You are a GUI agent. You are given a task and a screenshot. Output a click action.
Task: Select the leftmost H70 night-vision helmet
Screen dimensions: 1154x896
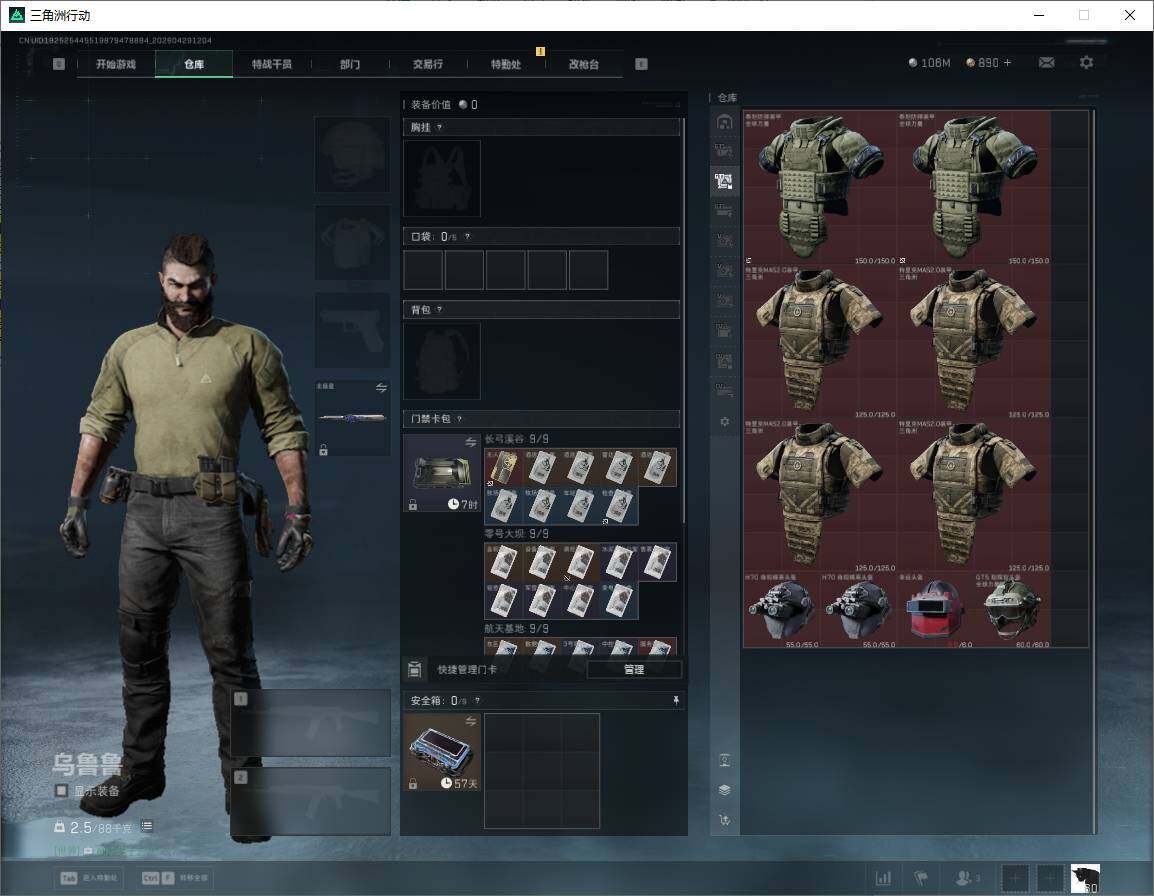(x=782, y=610)
